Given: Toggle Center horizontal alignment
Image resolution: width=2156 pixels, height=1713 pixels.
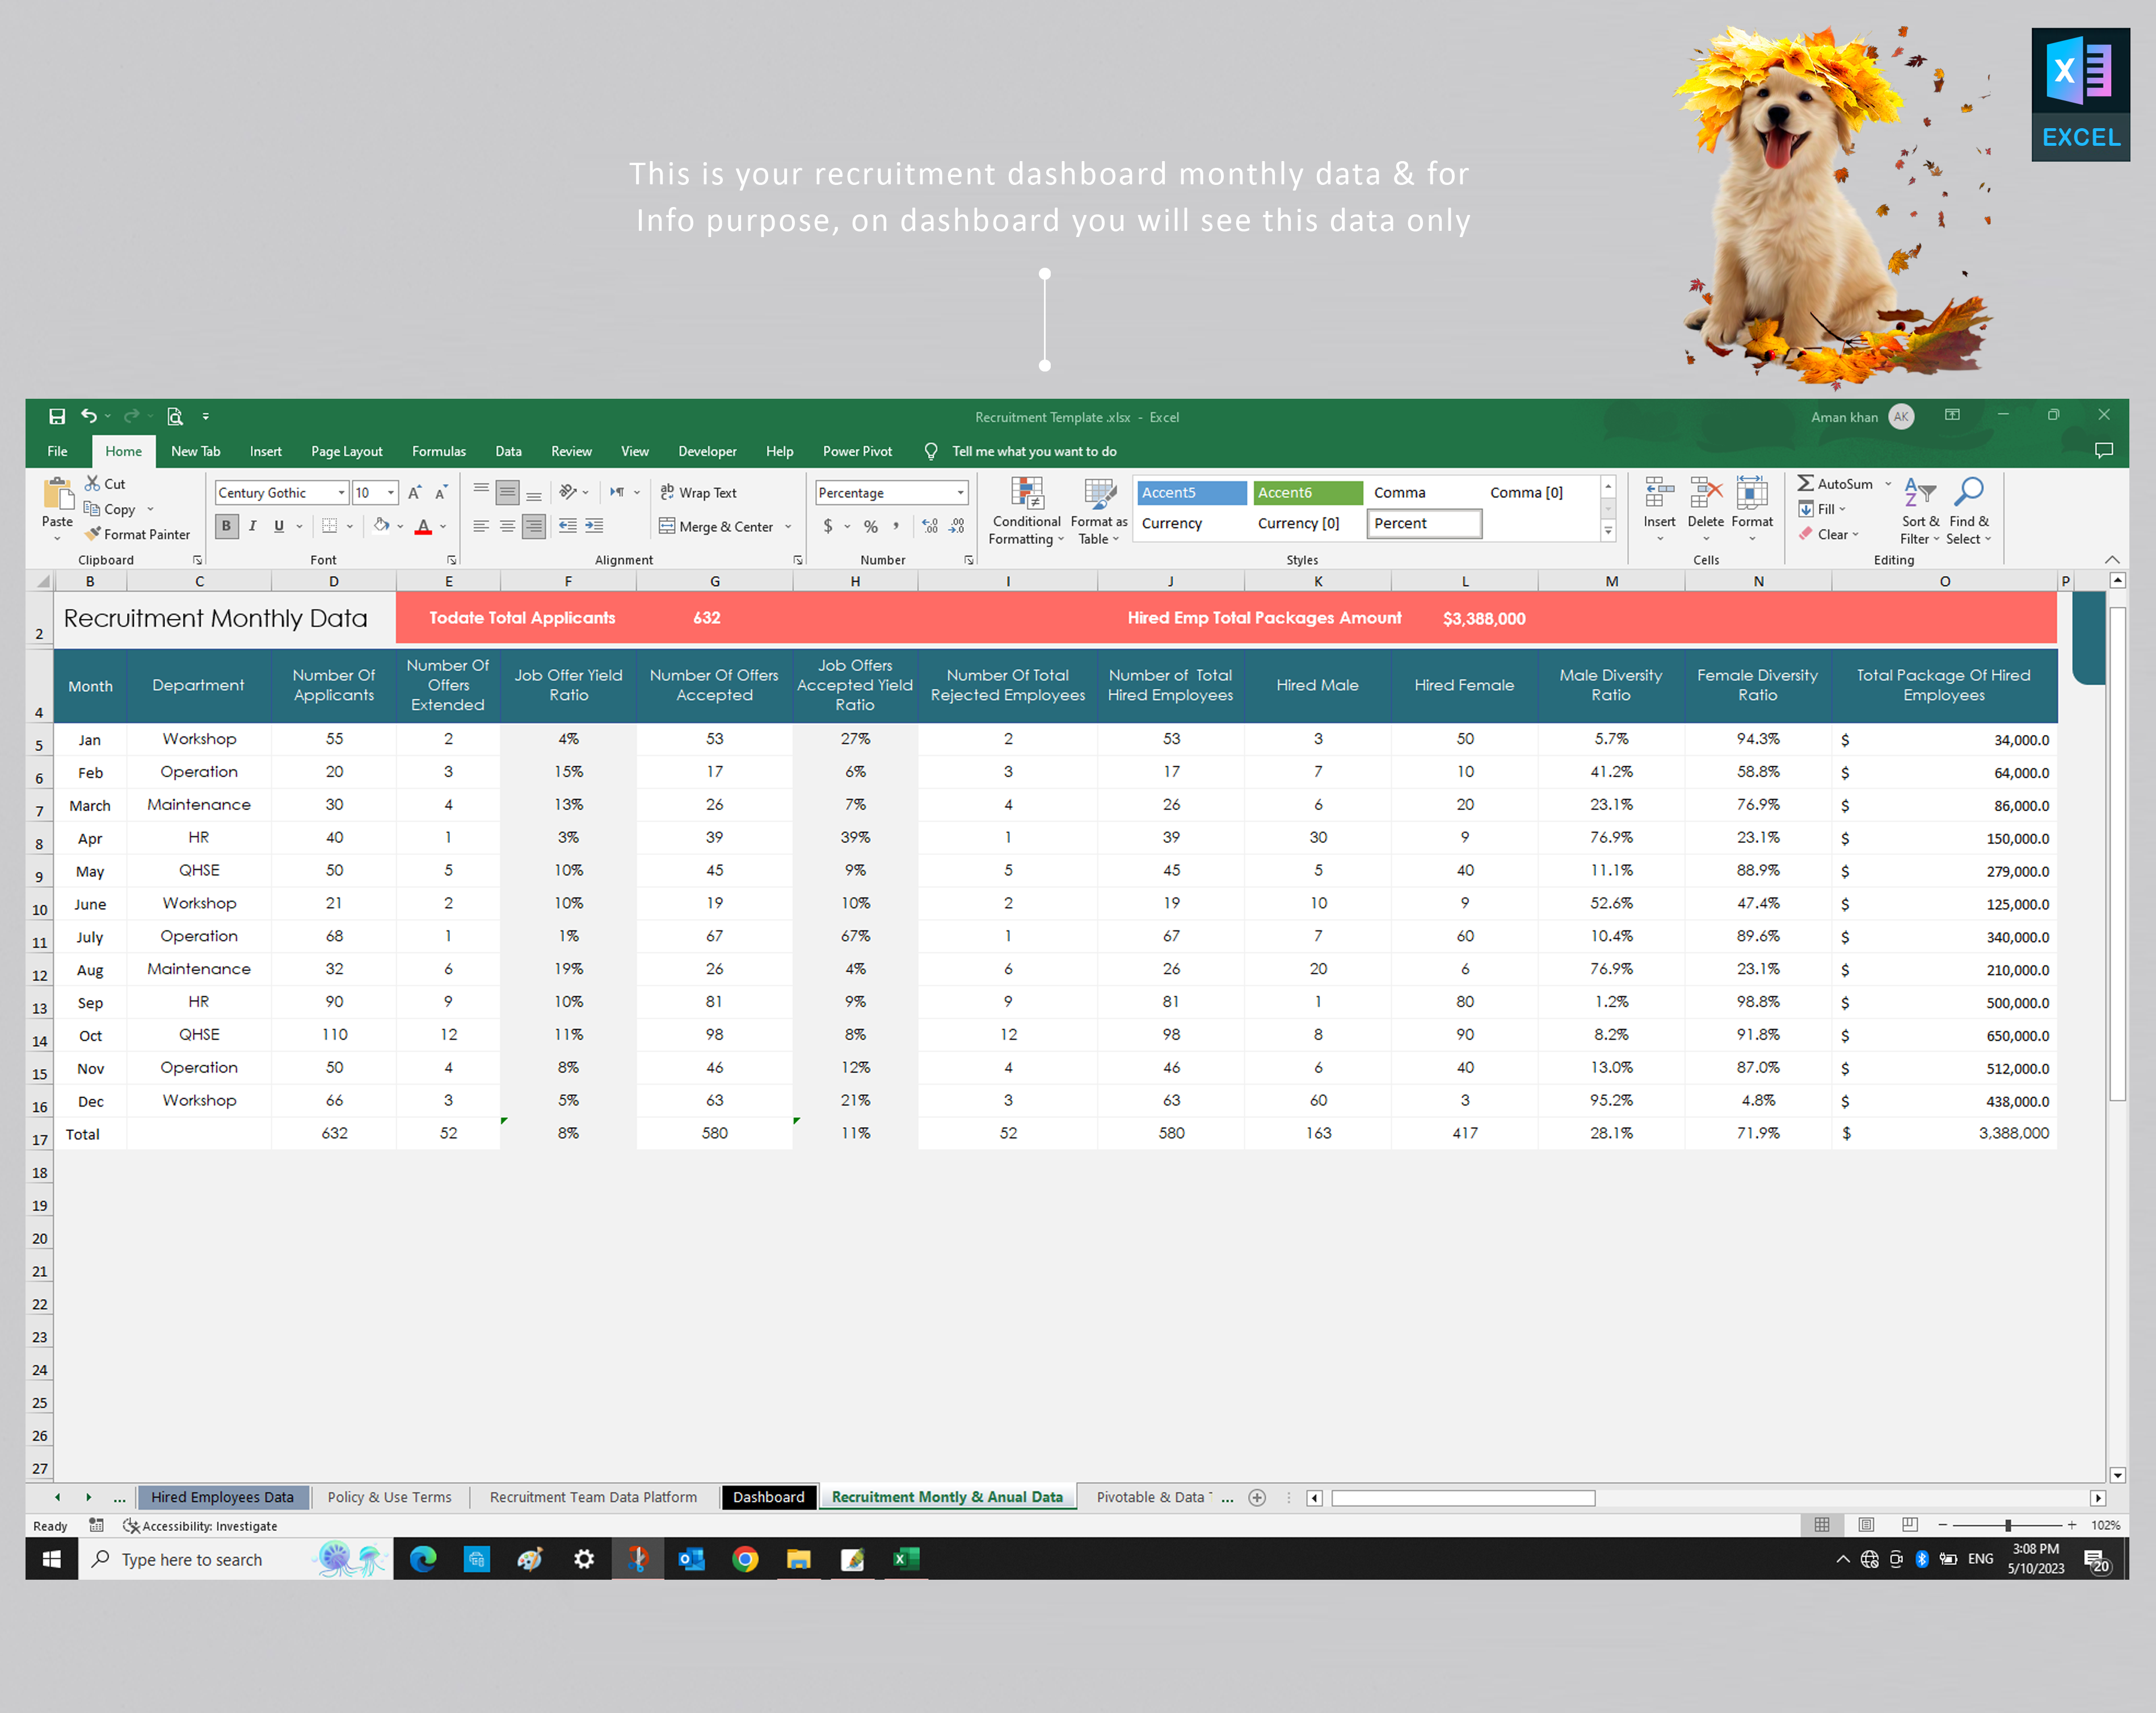Looking at the screenshot, I should pos(507,526).
